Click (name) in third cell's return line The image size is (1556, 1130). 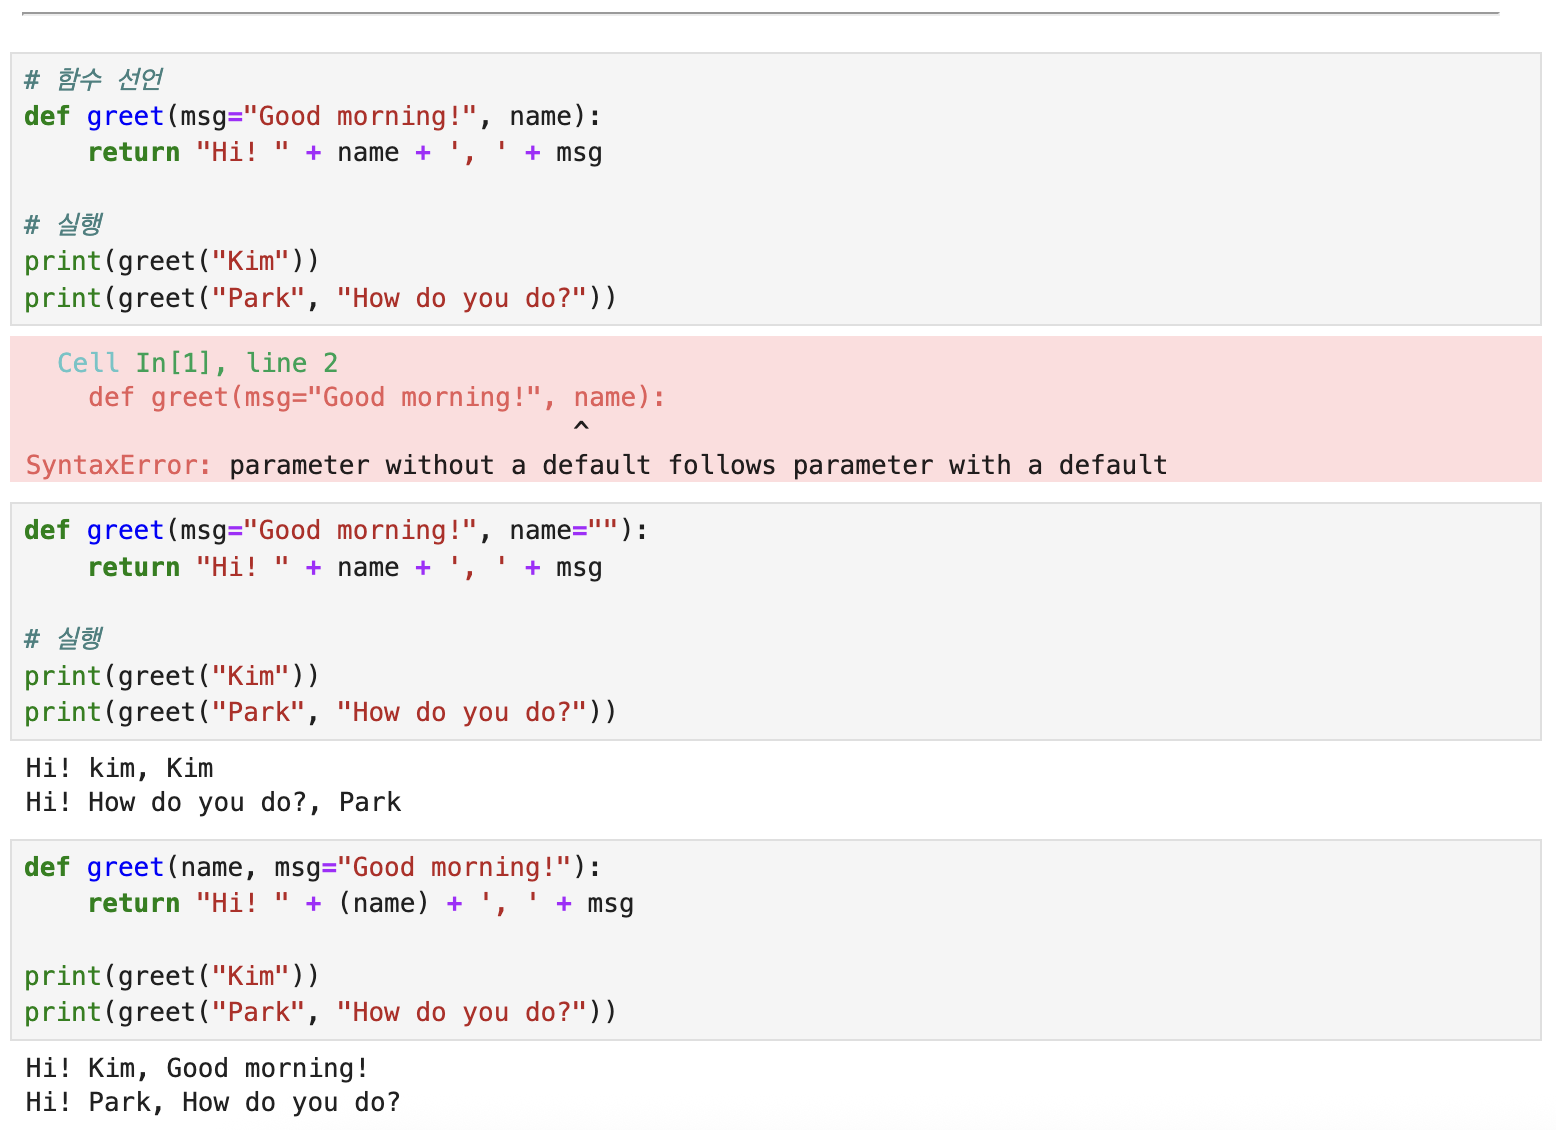(x=384, y=903)
